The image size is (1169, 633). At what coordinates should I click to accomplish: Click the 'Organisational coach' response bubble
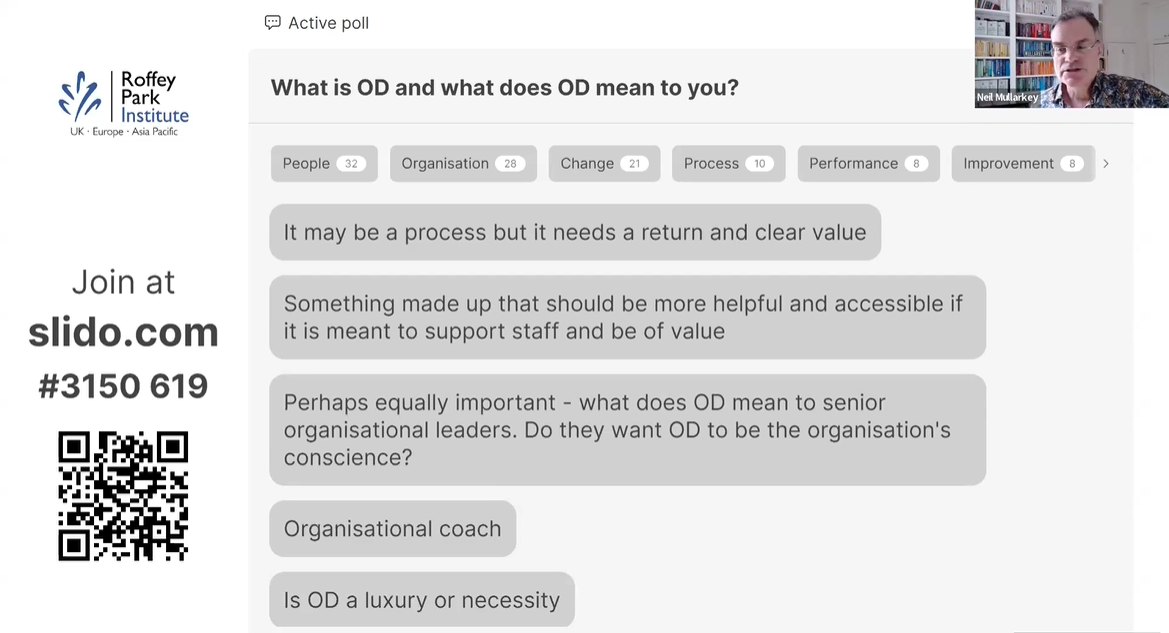tap(393, 529)
